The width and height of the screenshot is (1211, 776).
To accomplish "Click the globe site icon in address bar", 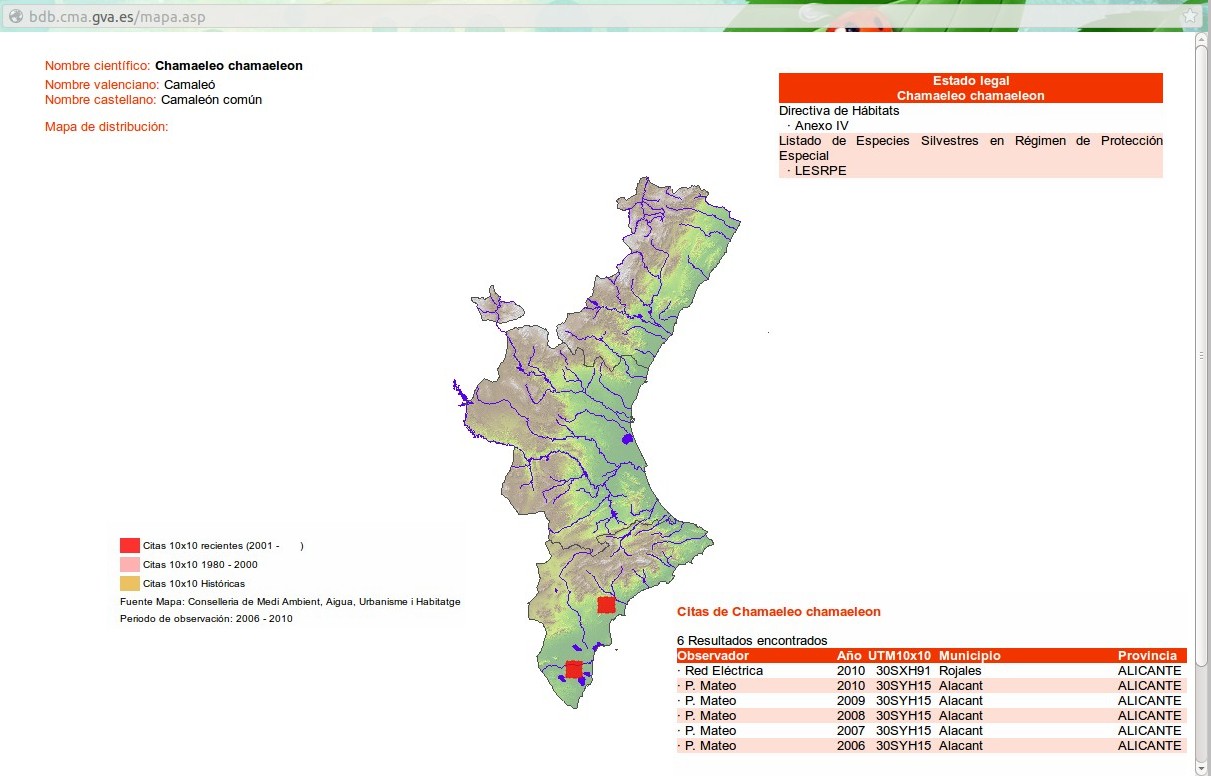I will (16, 17).
